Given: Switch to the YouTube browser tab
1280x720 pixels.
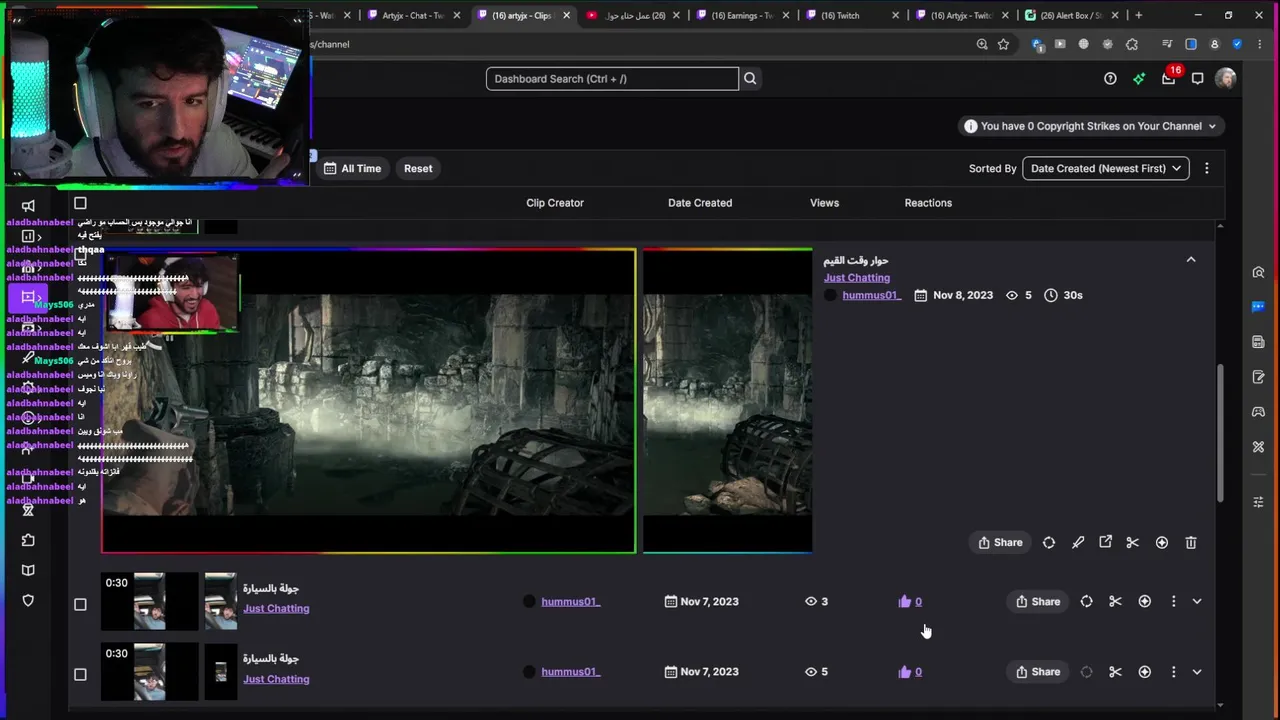Looking at the screenshot, I should 632,15.
